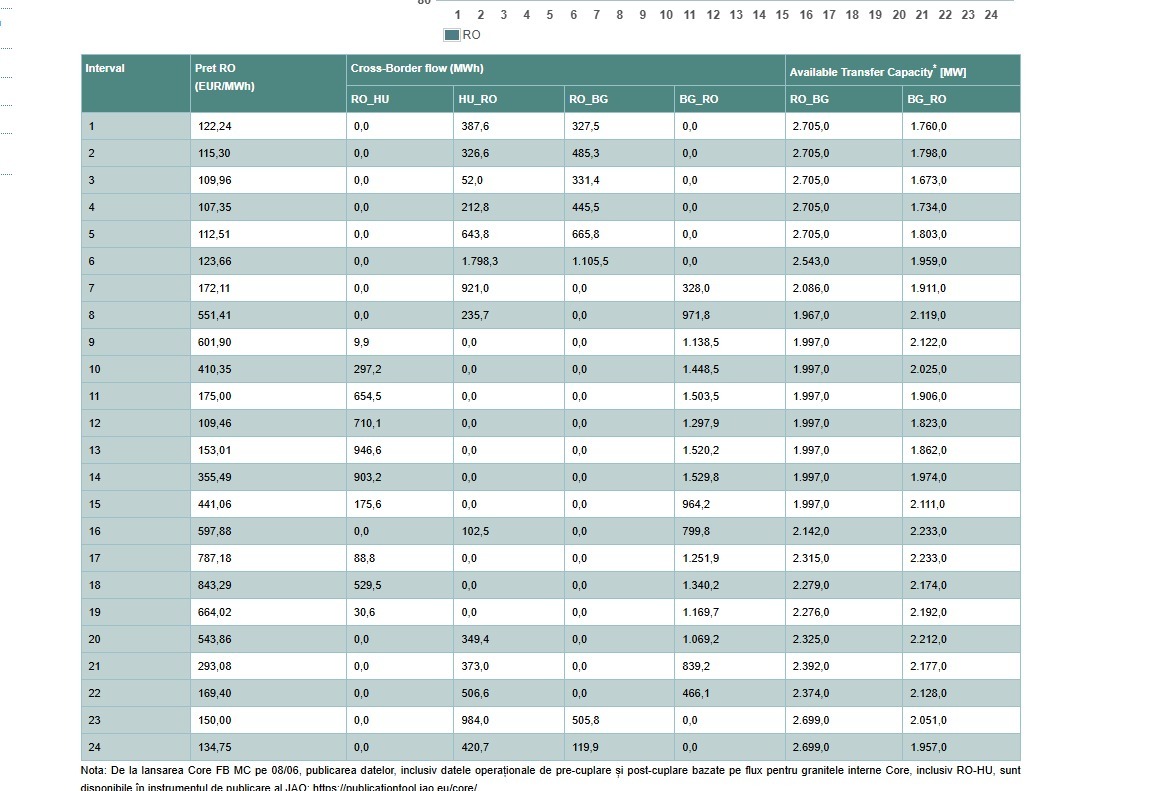Select the 328,0 BG_RO flow value
Image resolution: width=1152 pixels, height=791 pixels.
696,288
